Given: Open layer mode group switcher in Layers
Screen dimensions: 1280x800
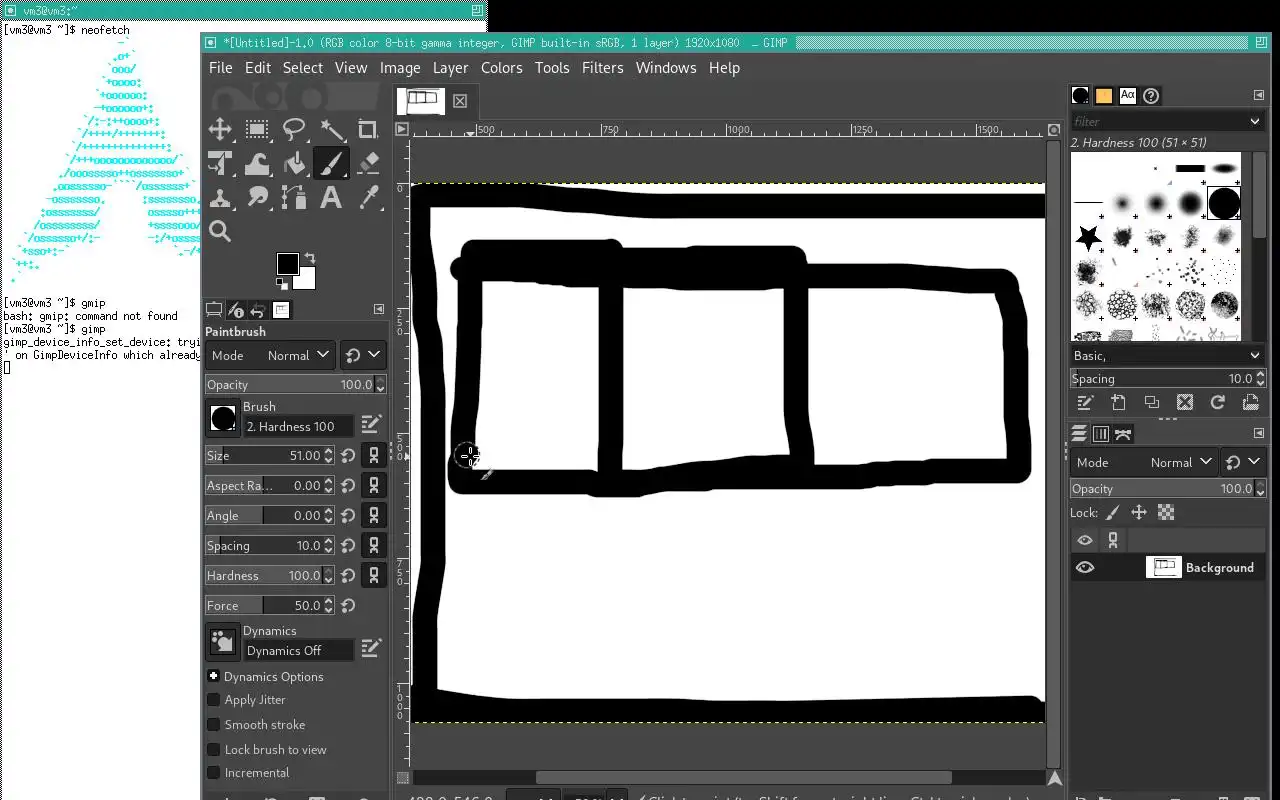Looking at the screenshot, I should pyautogui.click(x=1242, y=462).
